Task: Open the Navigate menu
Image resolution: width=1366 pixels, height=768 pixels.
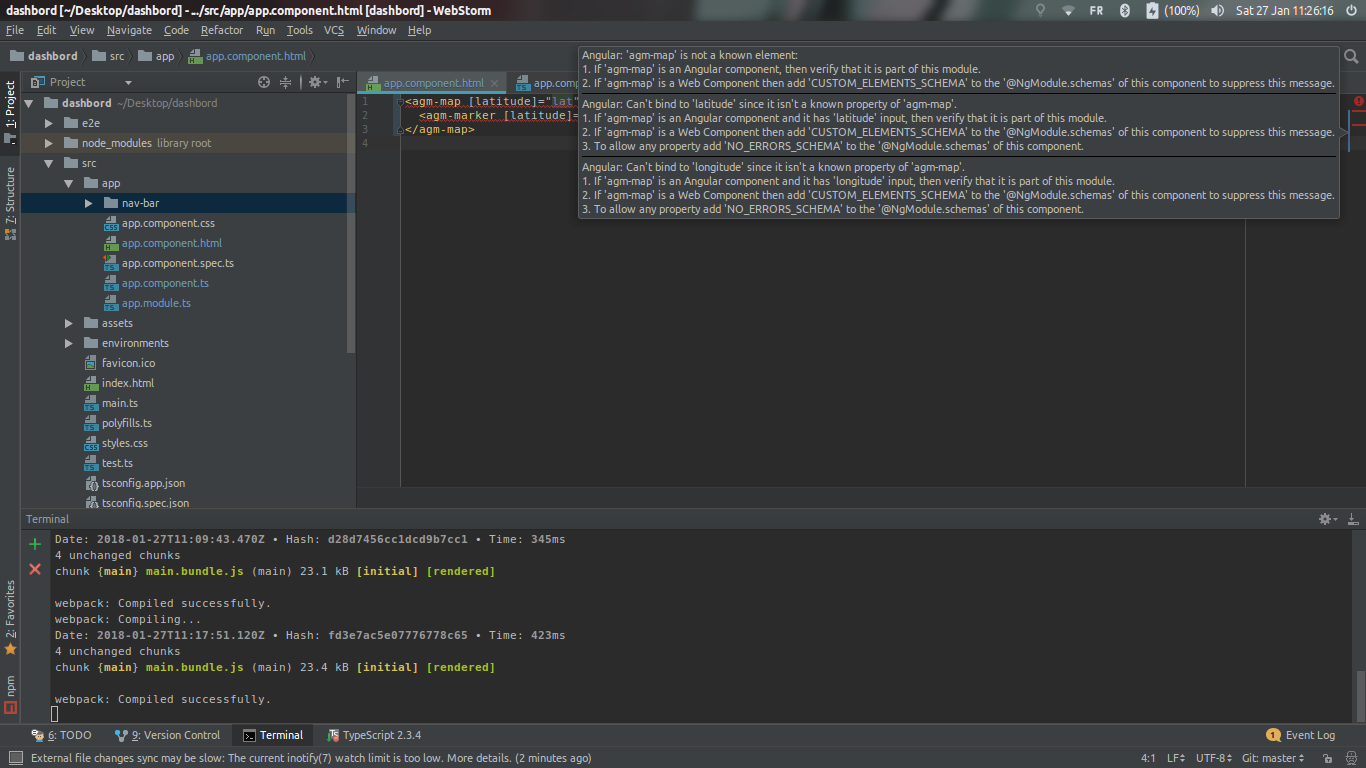Action: pyautogui.click(x=129, y=30)
